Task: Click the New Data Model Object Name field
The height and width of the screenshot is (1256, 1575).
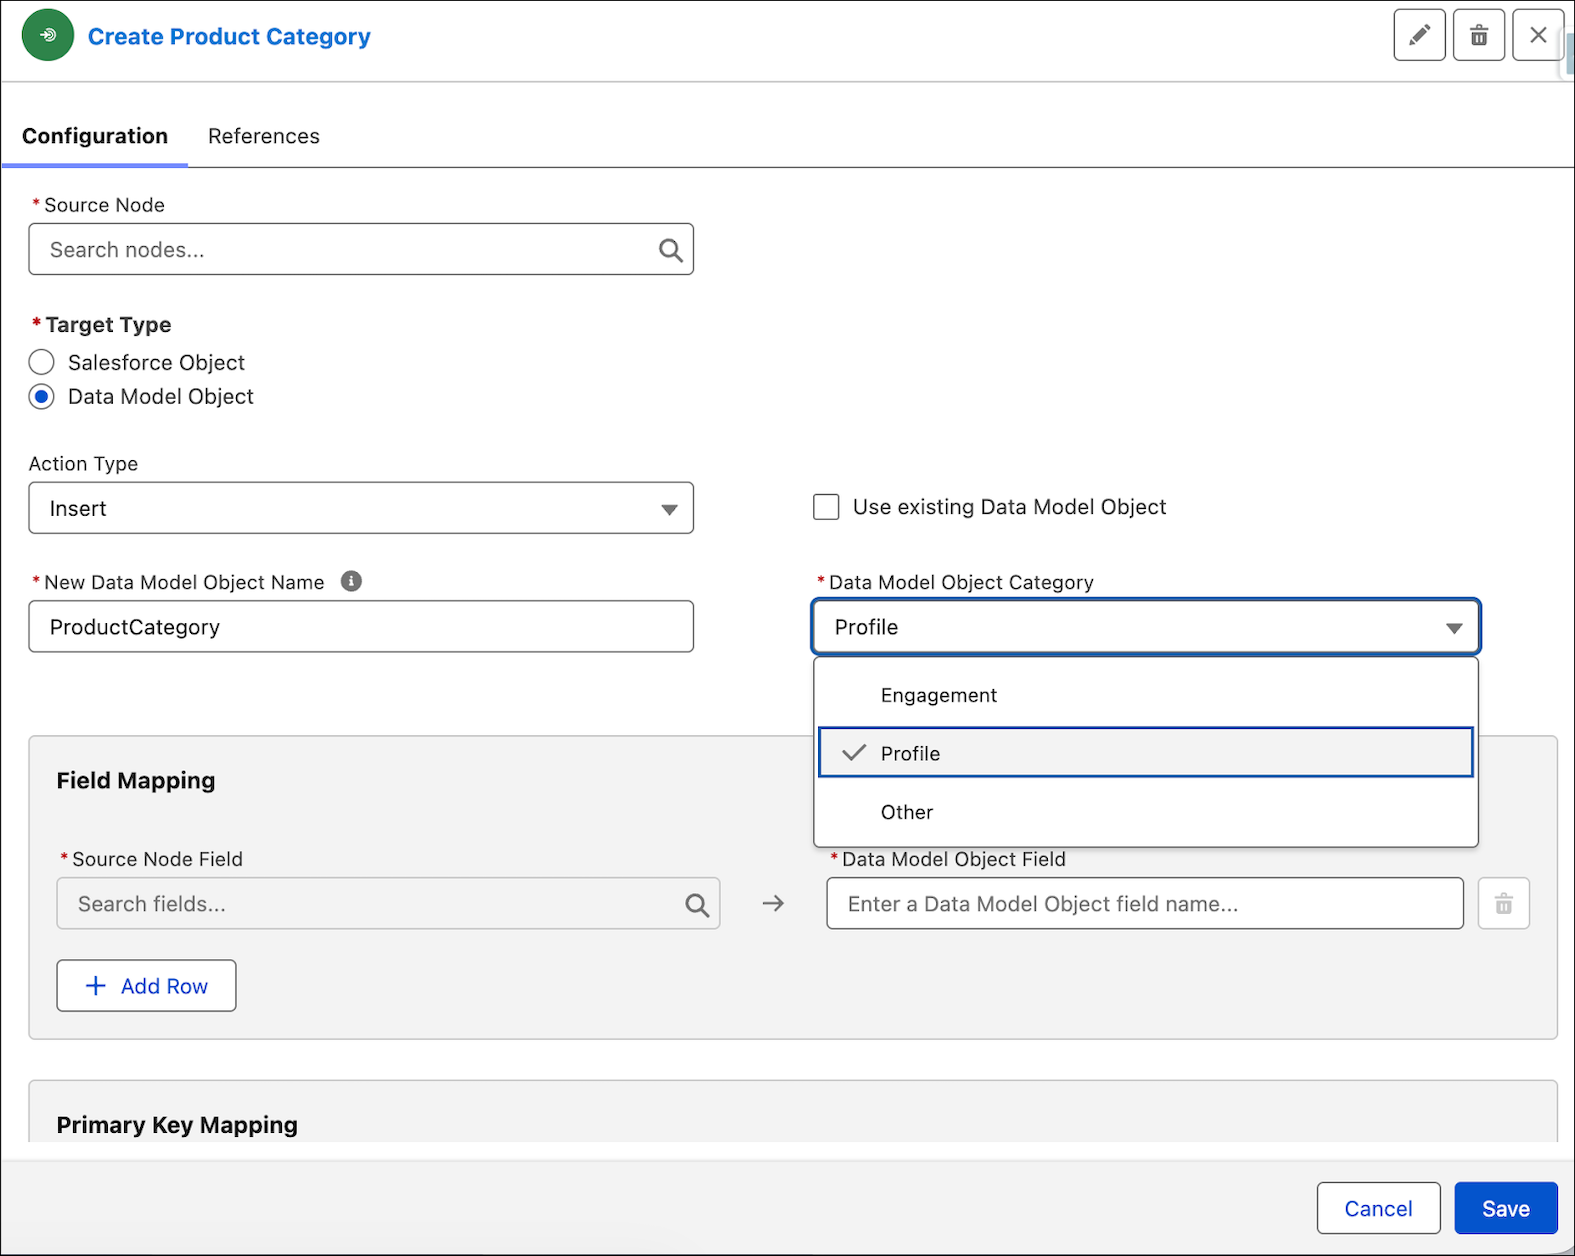Action: click(361, 627)
